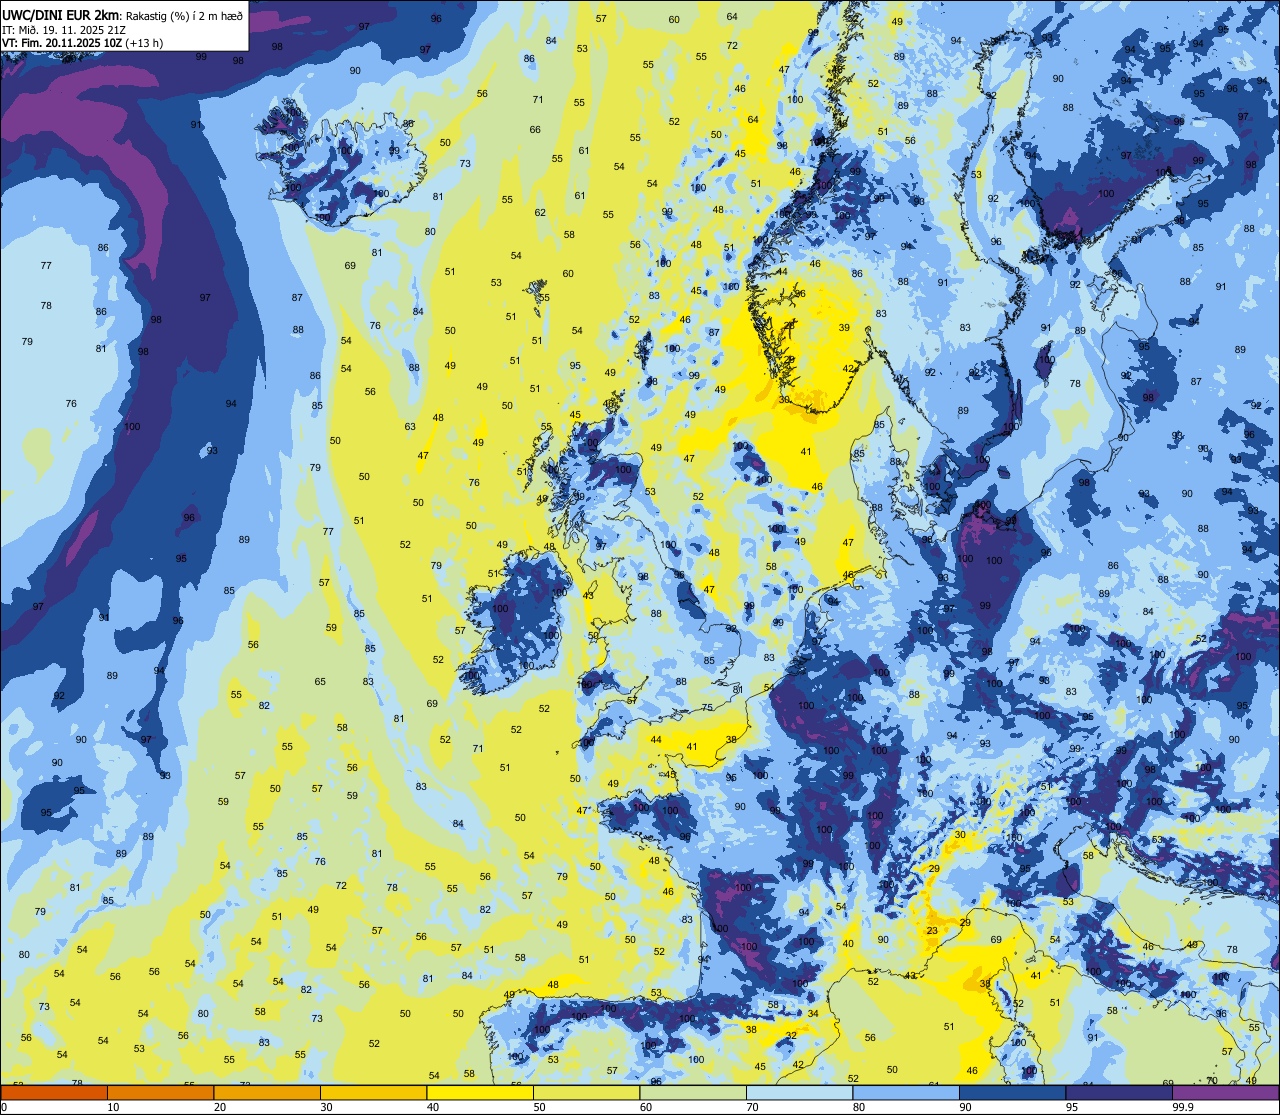Select the bright yellow 40–50% legend swatch
This screenshot has height=1115, width=1280.
pyautogui.click(x=480, y=1092)
